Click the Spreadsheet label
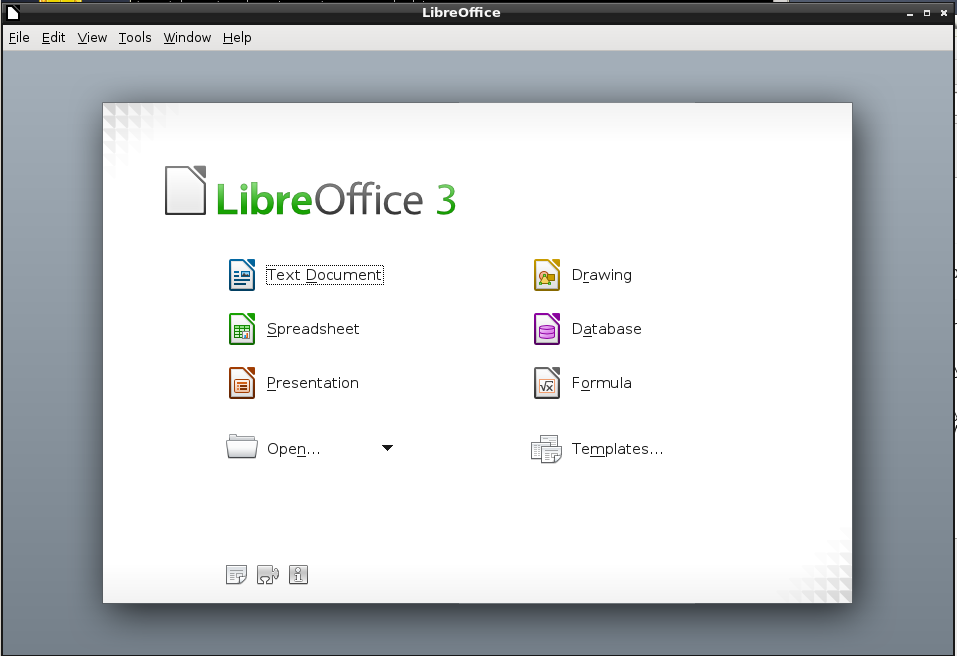The image size is (957, 656). click(313, 329)
